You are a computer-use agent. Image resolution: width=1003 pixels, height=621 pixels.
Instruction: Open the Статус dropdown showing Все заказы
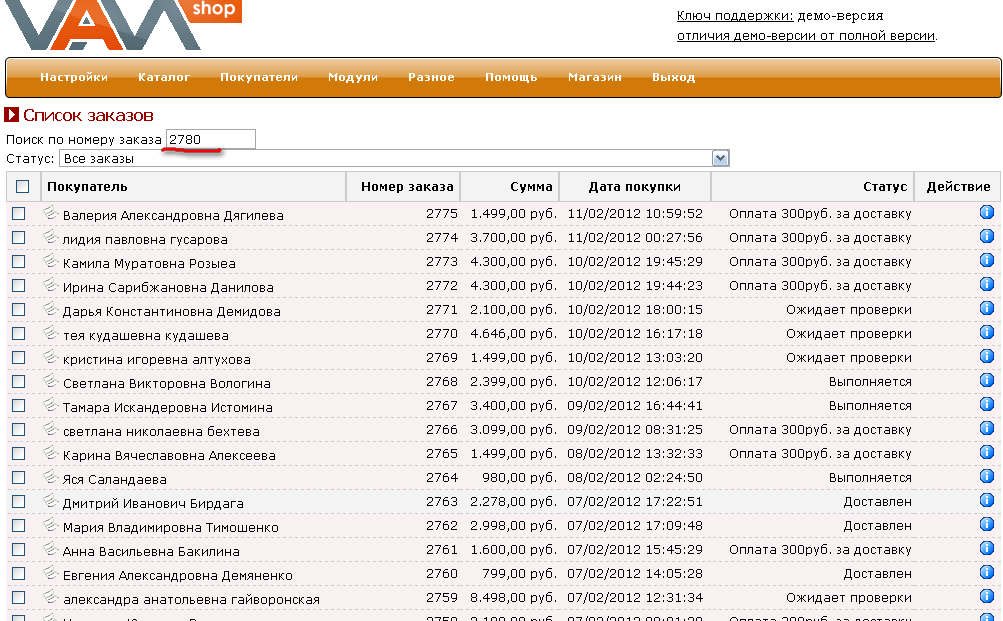(x=394, y=158)
